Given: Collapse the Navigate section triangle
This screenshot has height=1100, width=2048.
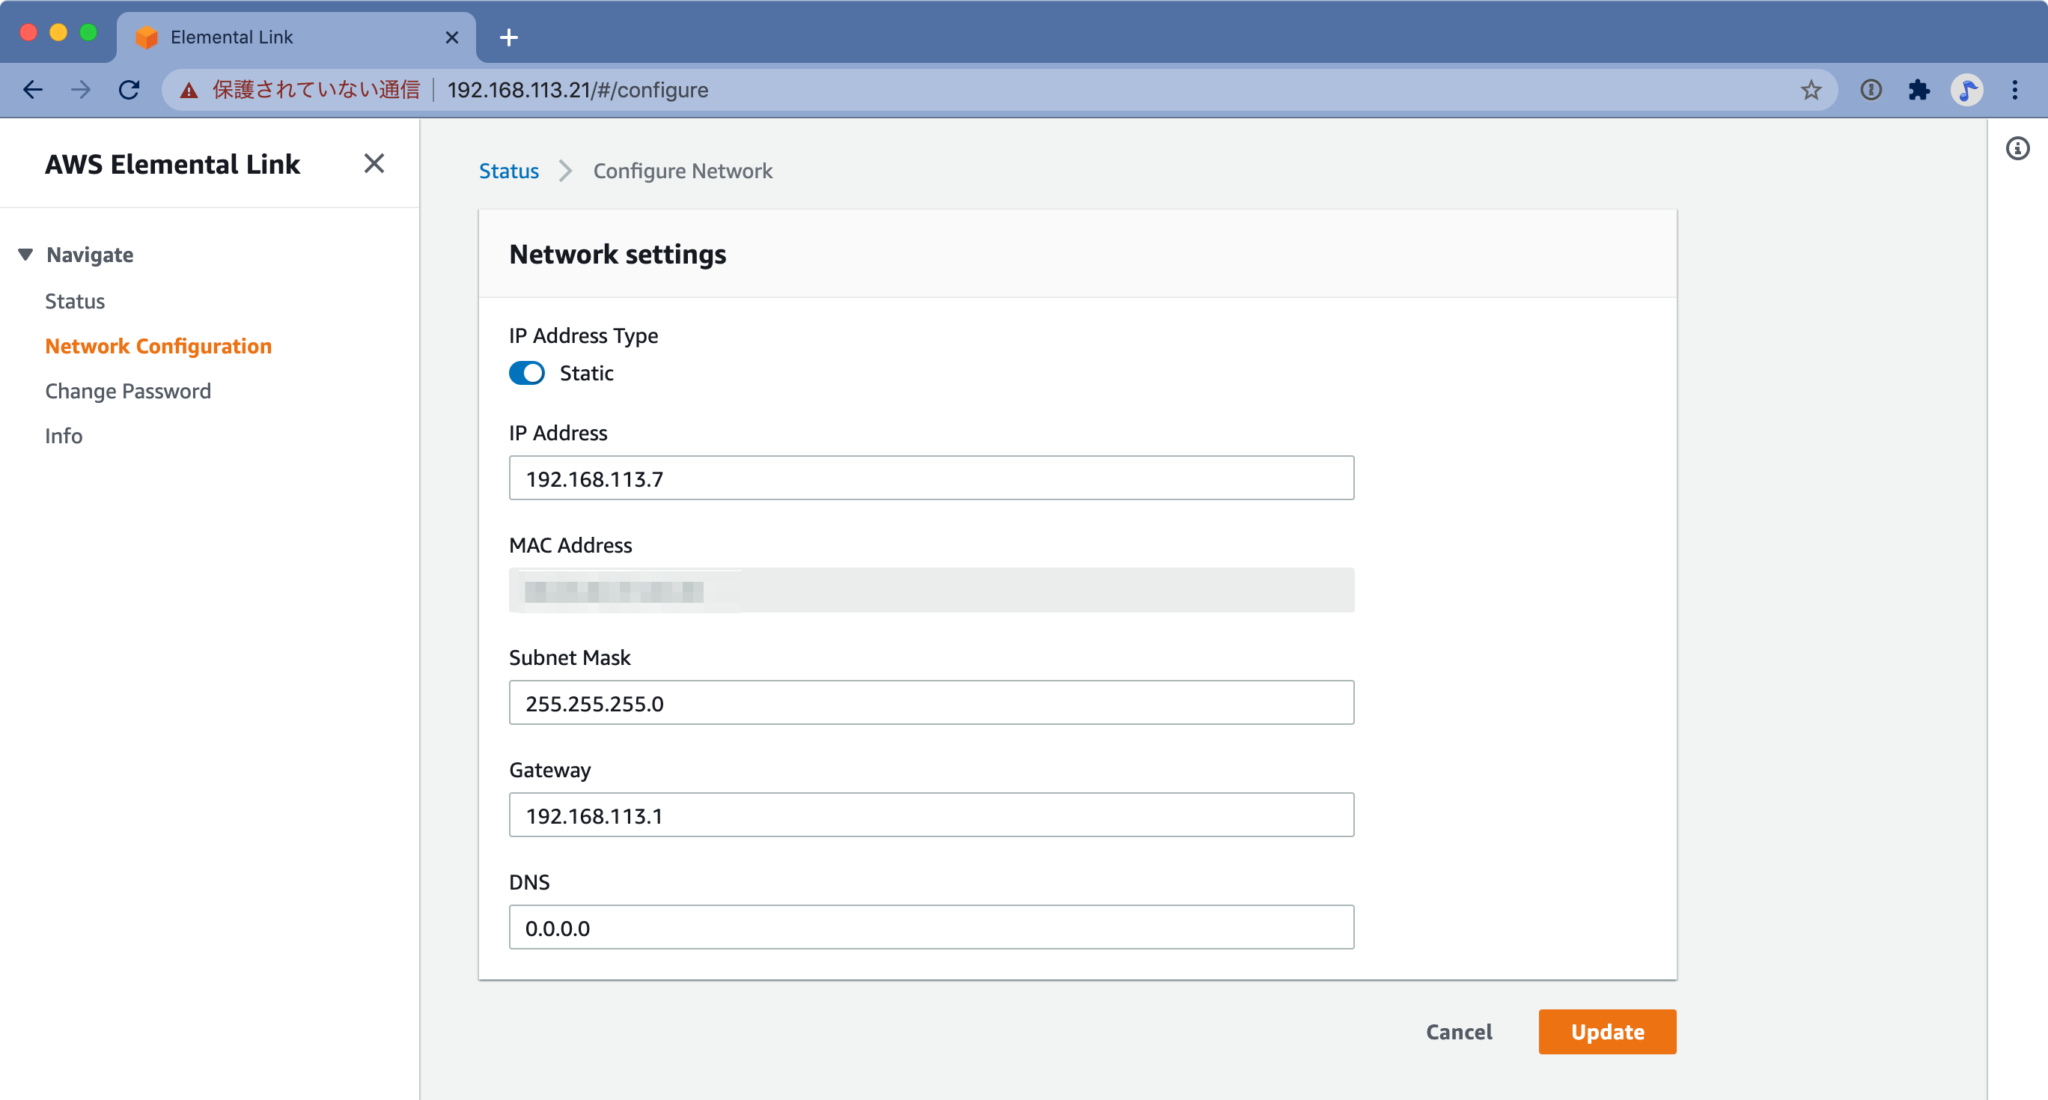Looking at the screenshot, I should (25, 254).
